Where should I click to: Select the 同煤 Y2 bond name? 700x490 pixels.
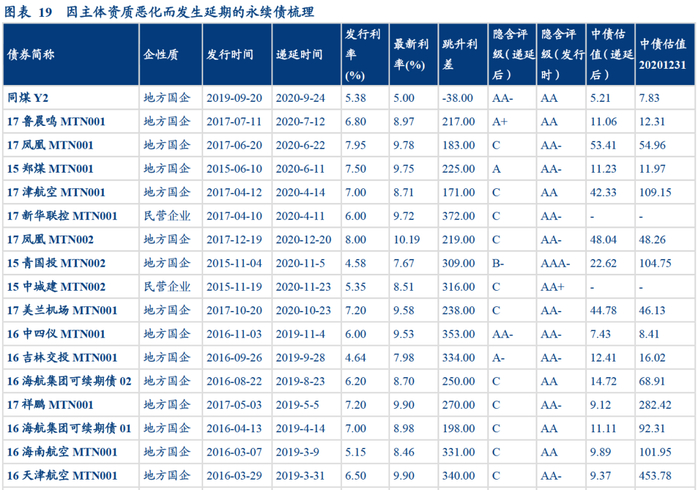pyautogui.click(x=28, y=98)
